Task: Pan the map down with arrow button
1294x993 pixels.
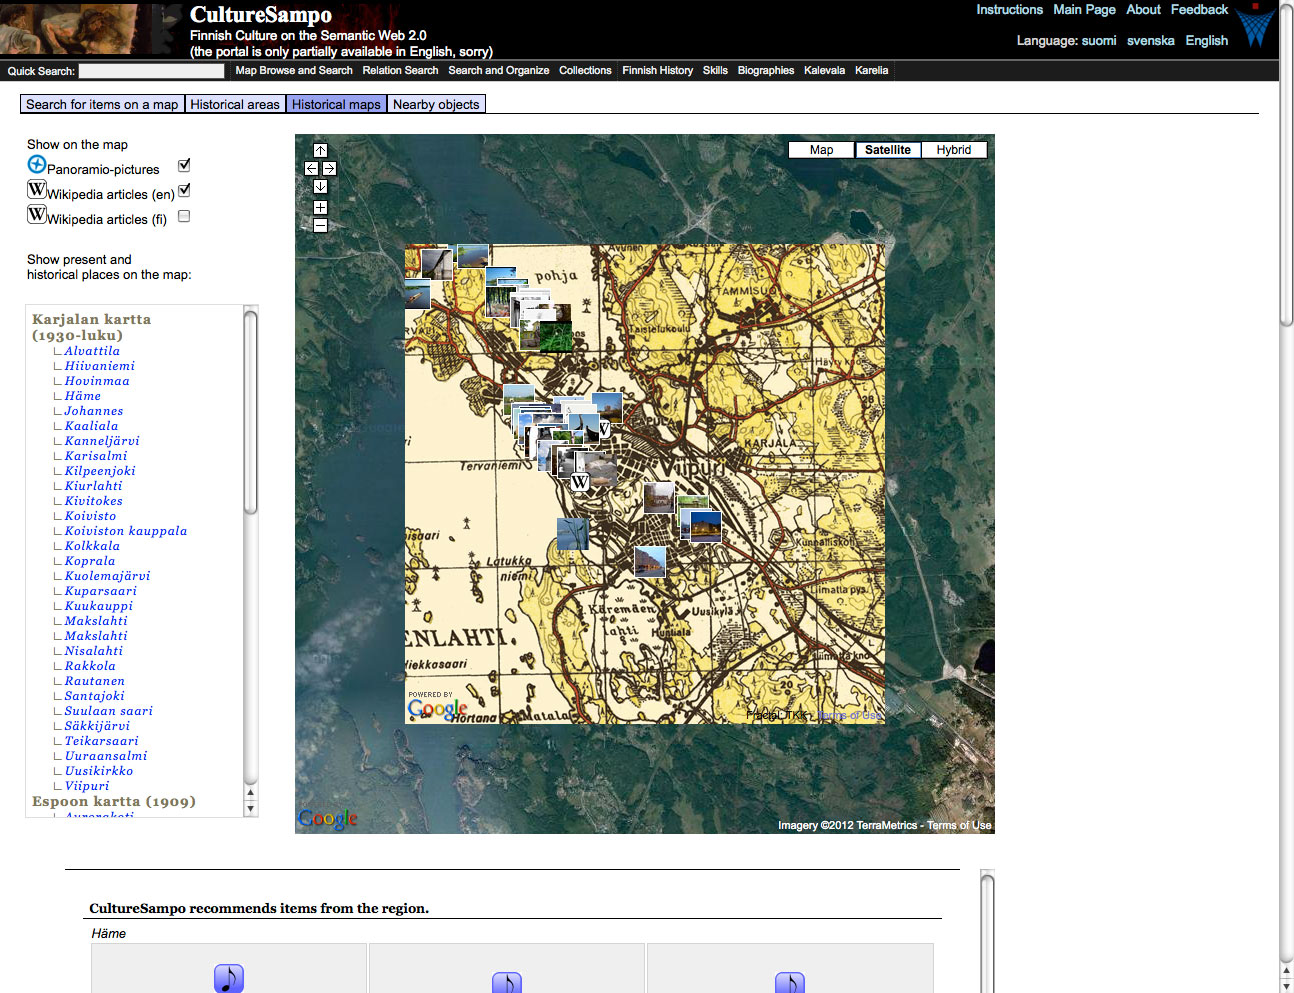Action: [320, 186]
